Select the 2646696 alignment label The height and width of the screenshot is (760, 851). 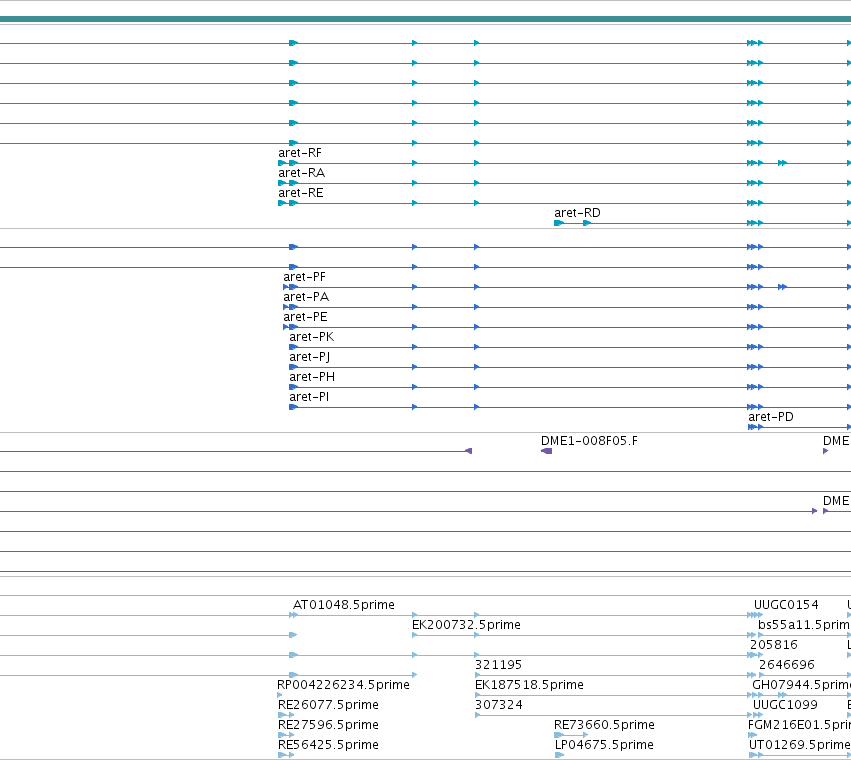(x=787, y=665)
